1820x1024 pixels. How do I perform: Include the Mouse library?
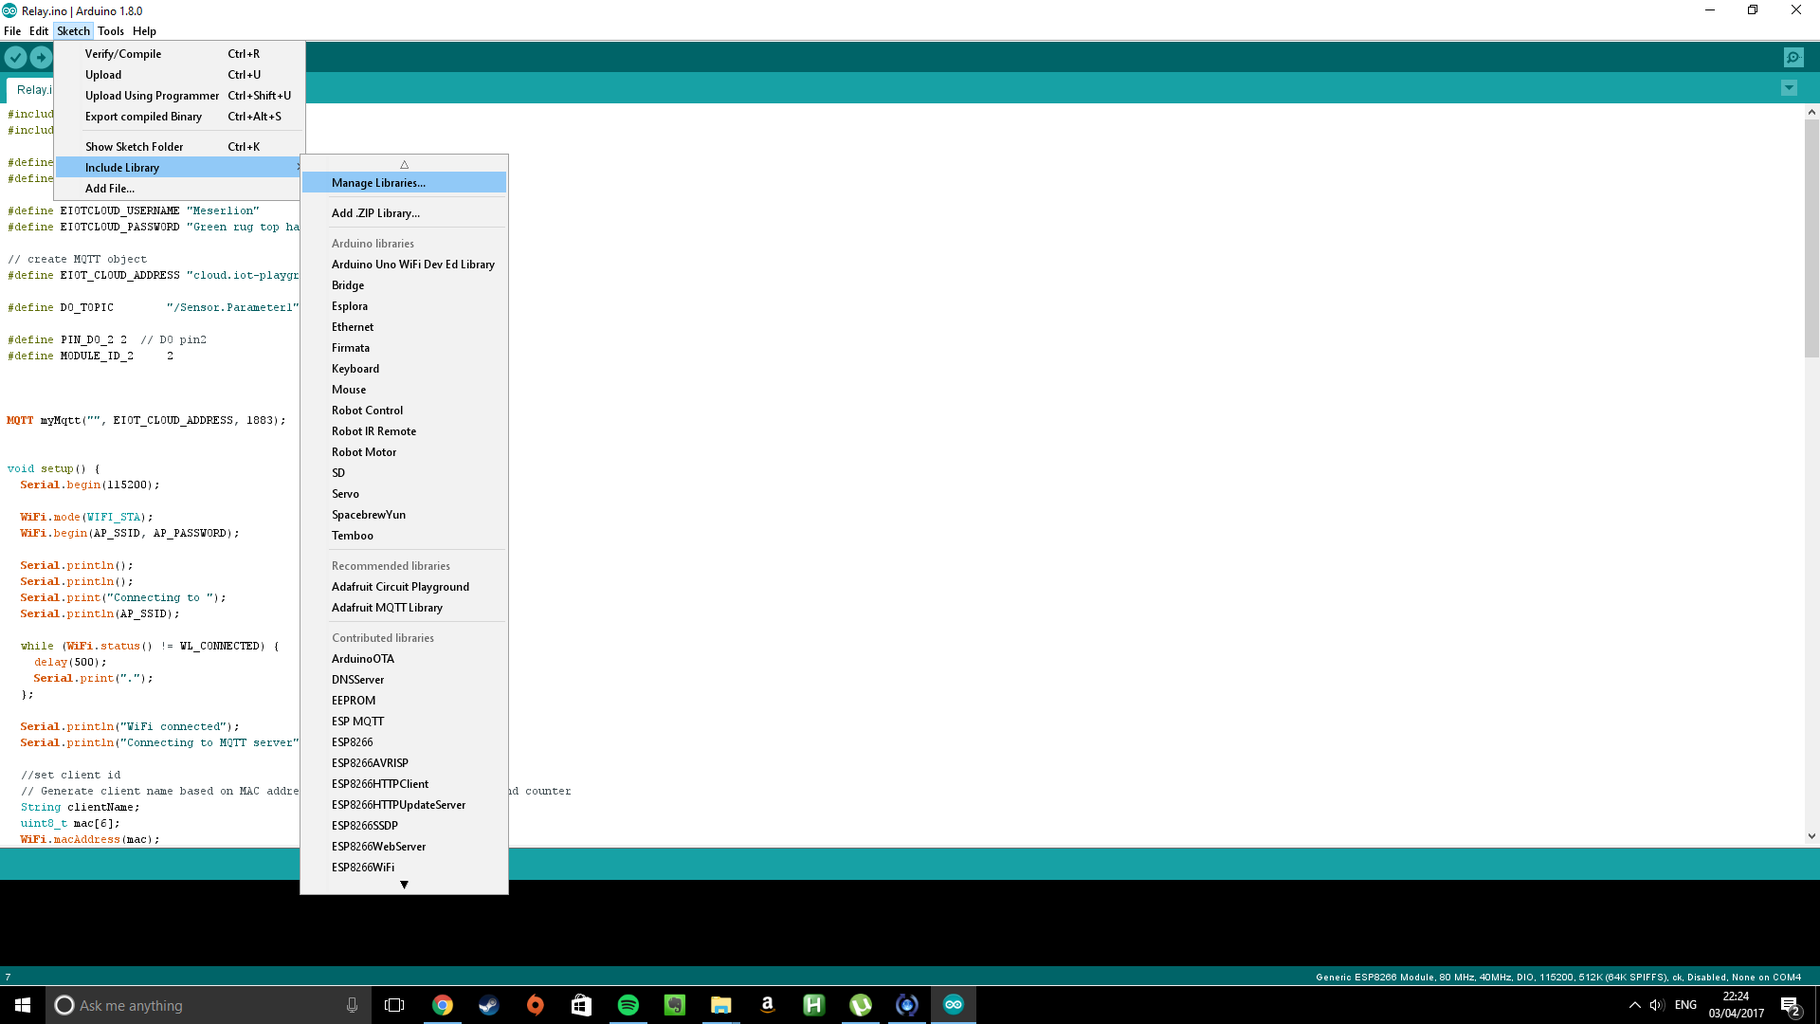(404, 390)
